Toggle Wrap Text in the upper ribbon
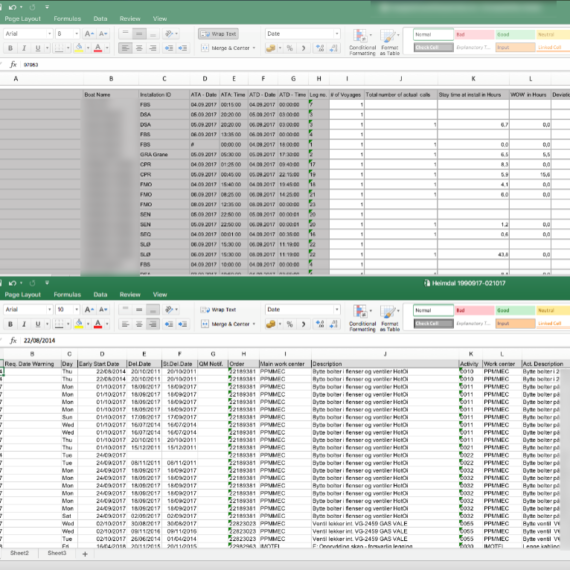The height and width of the screenshot is (570, 570). [218, 34]
